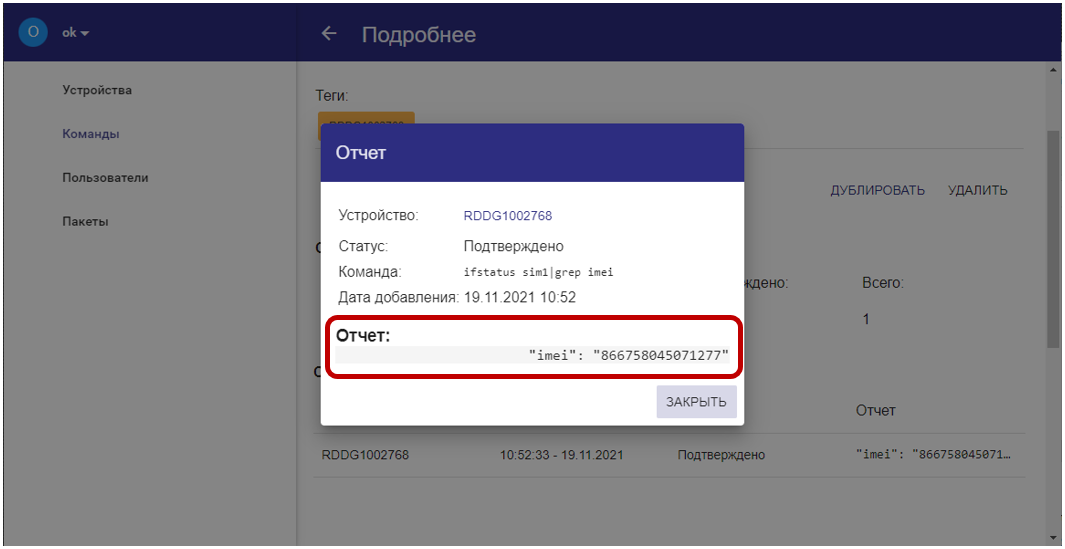1065x549 pixels.
Task: Go to Пользователи in the sidebar
Action: [105, 178]
